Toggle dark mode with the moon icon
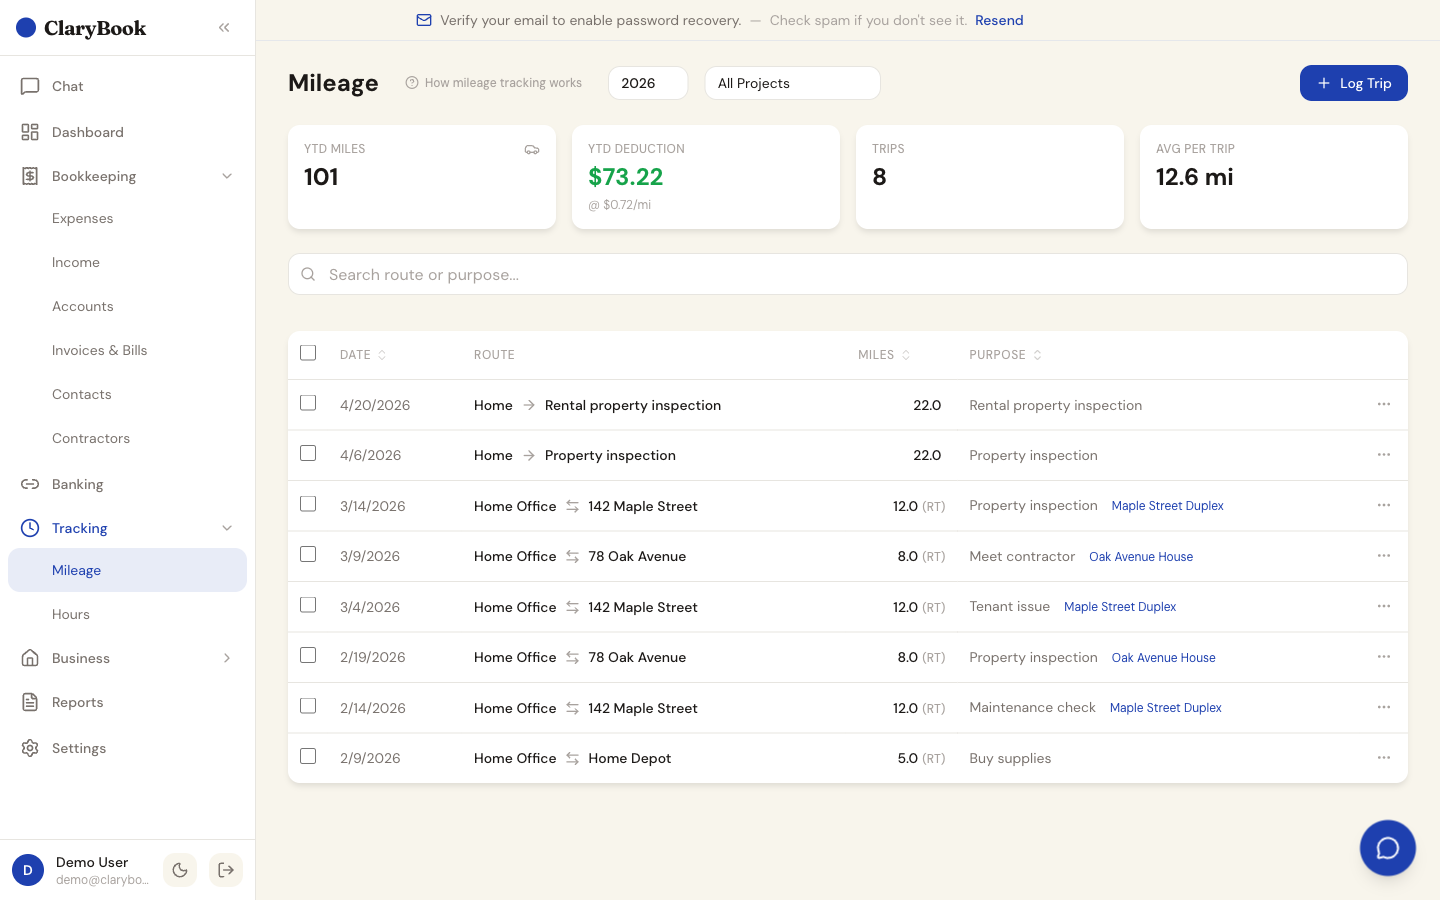This screenshot has width=1440, height=900. tap(180, 870)
